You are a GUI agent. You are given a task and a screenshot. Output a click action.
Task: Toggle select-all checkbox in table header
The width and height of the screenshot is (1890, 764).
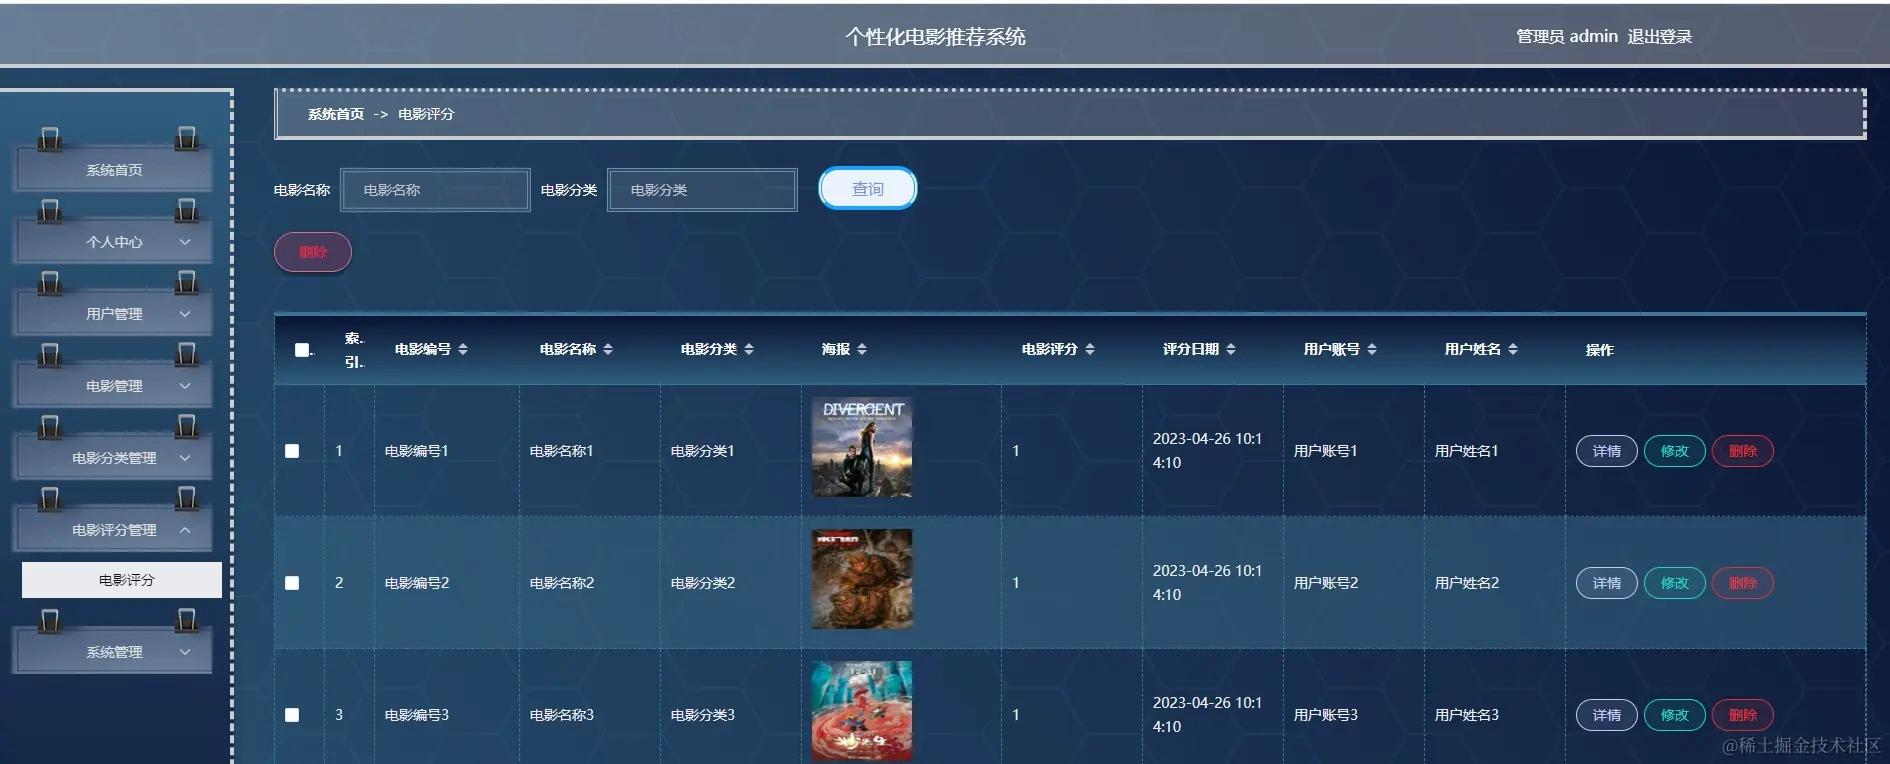tap(302, 350)
